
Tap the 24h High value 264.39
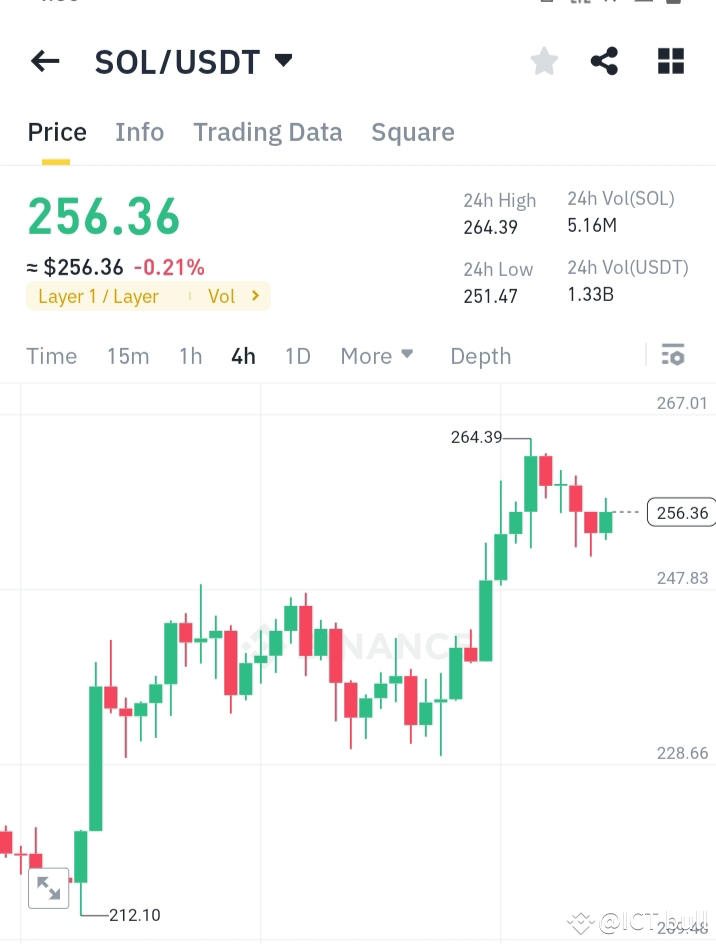click(490, 226)
